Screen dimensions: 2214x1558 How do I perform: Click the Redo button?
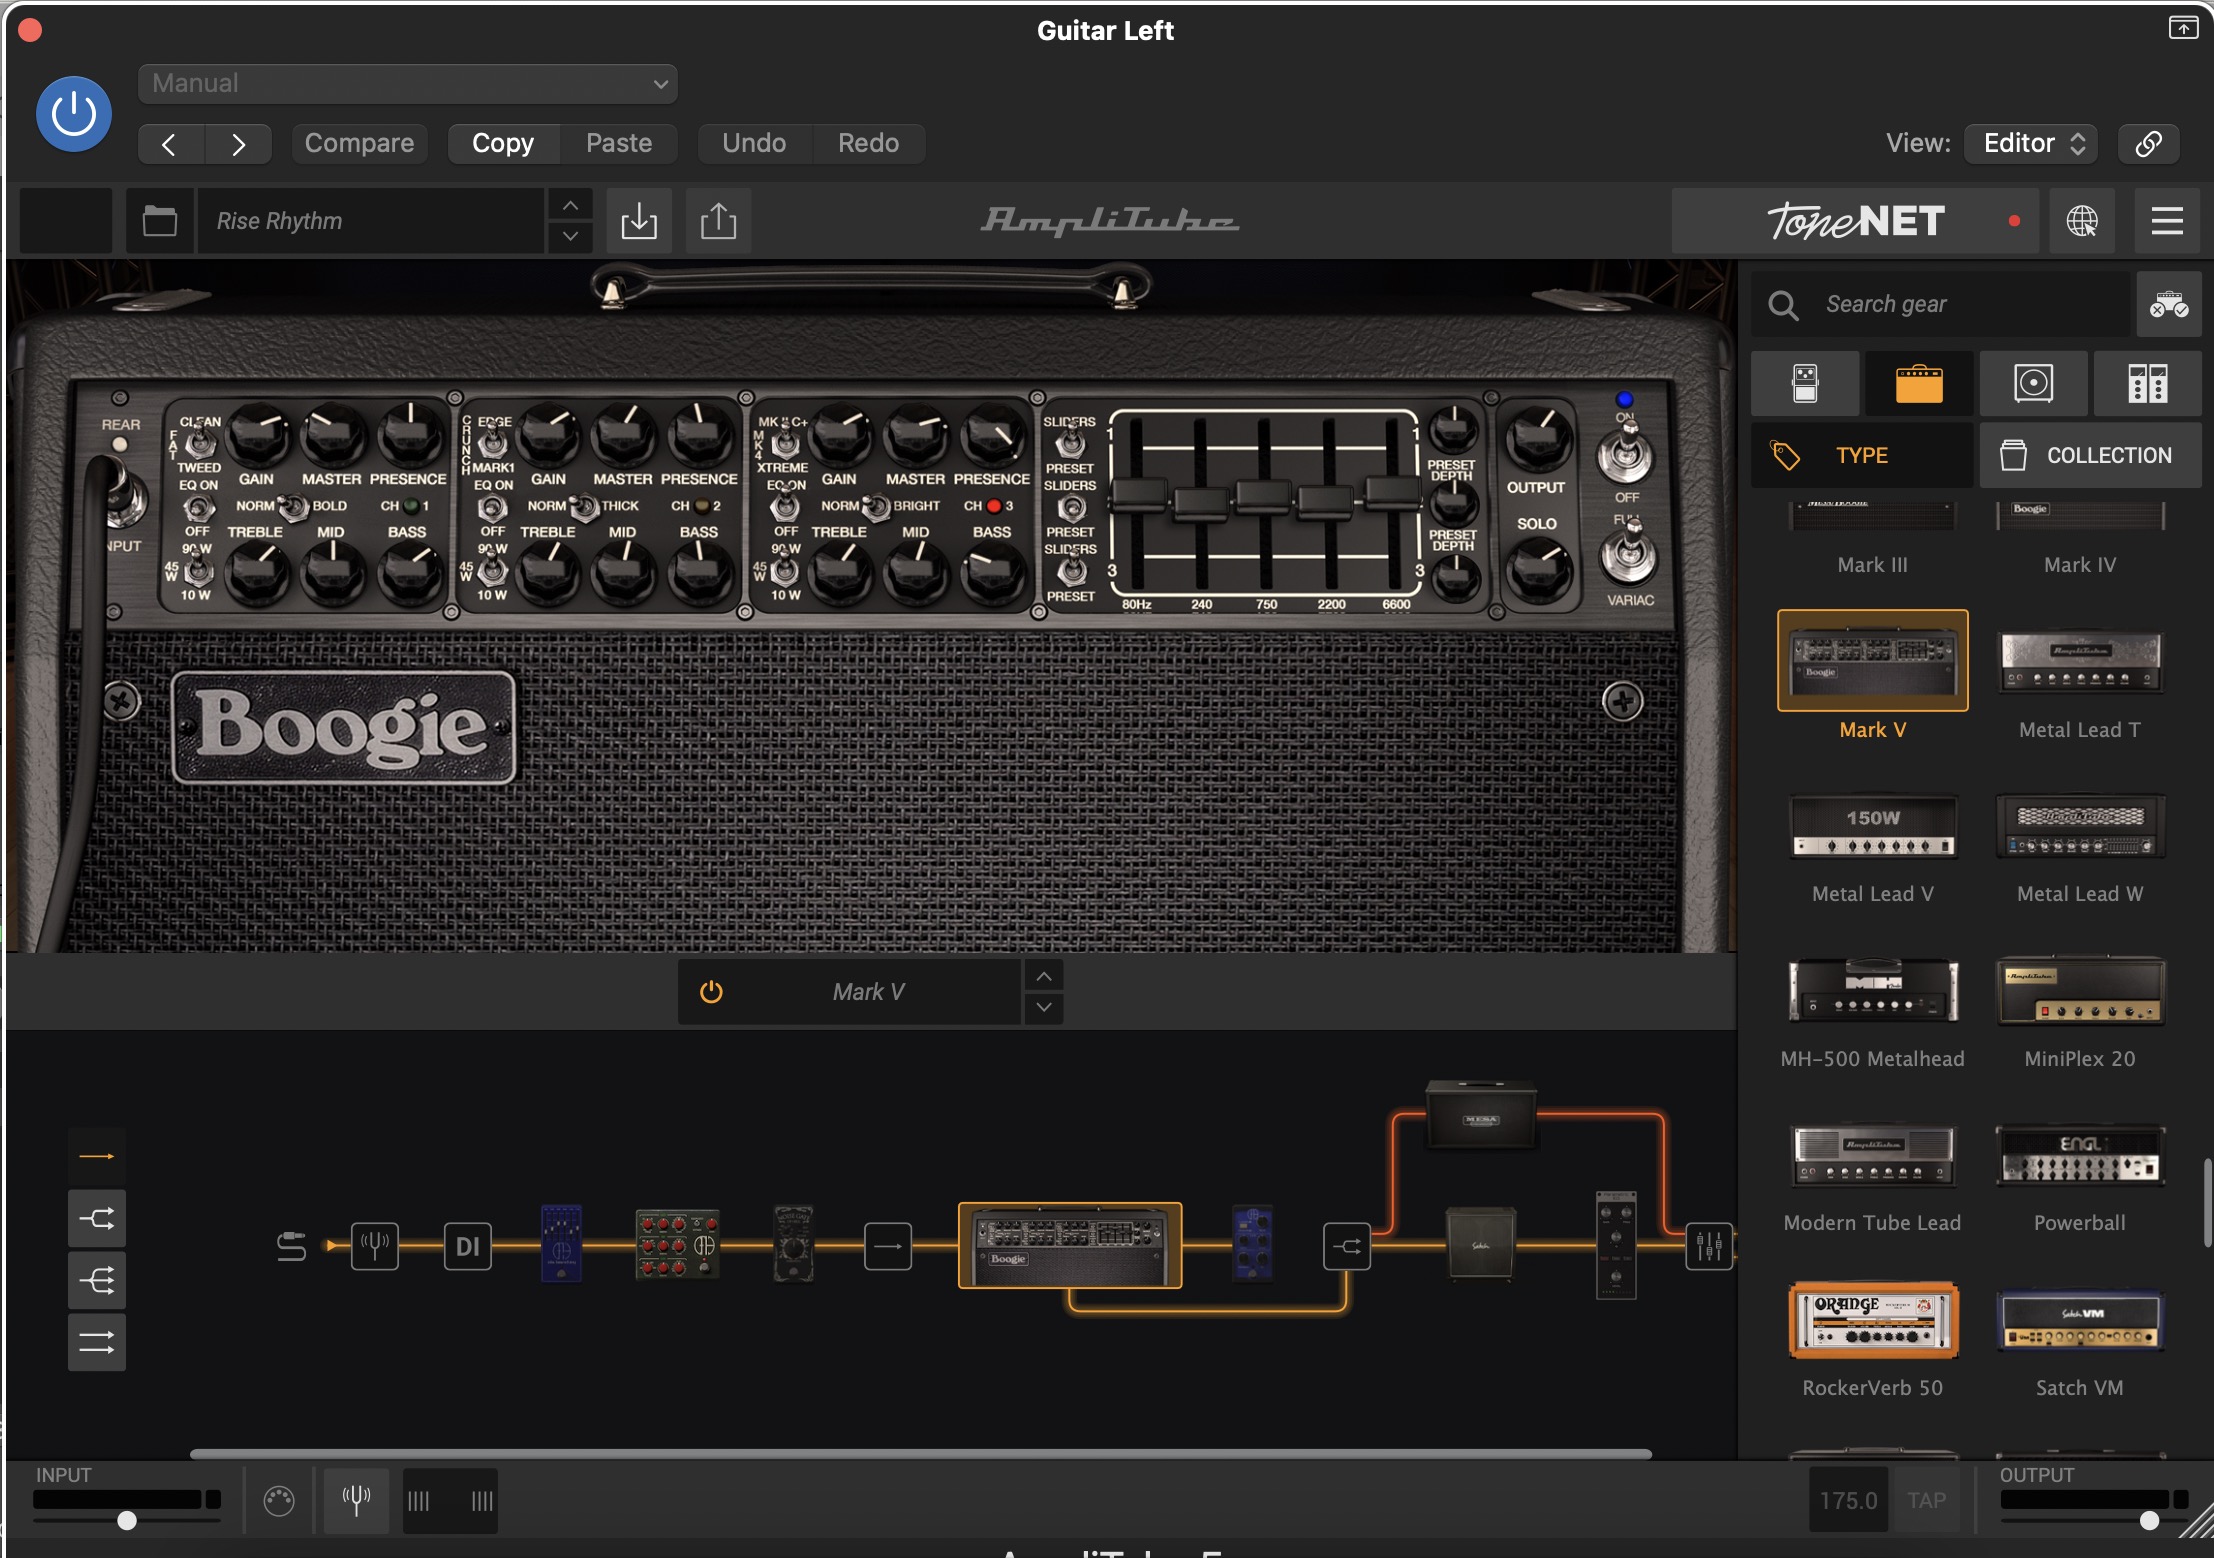(868, 144)
